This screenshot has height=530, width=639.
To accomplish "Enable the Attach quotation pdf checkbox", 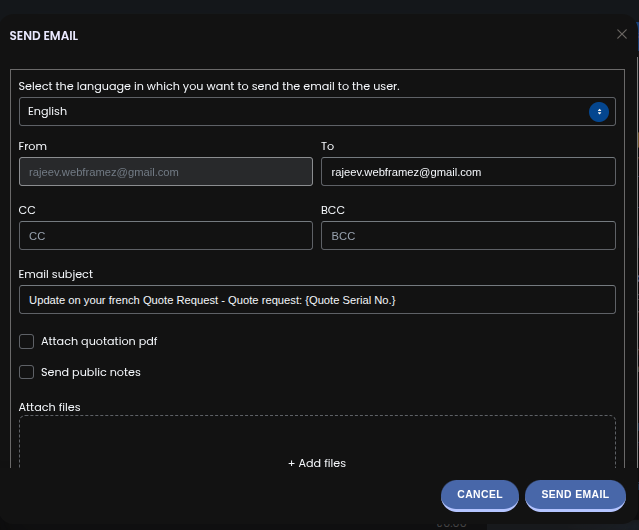I will pyautogui.click(x=27, y=341).
